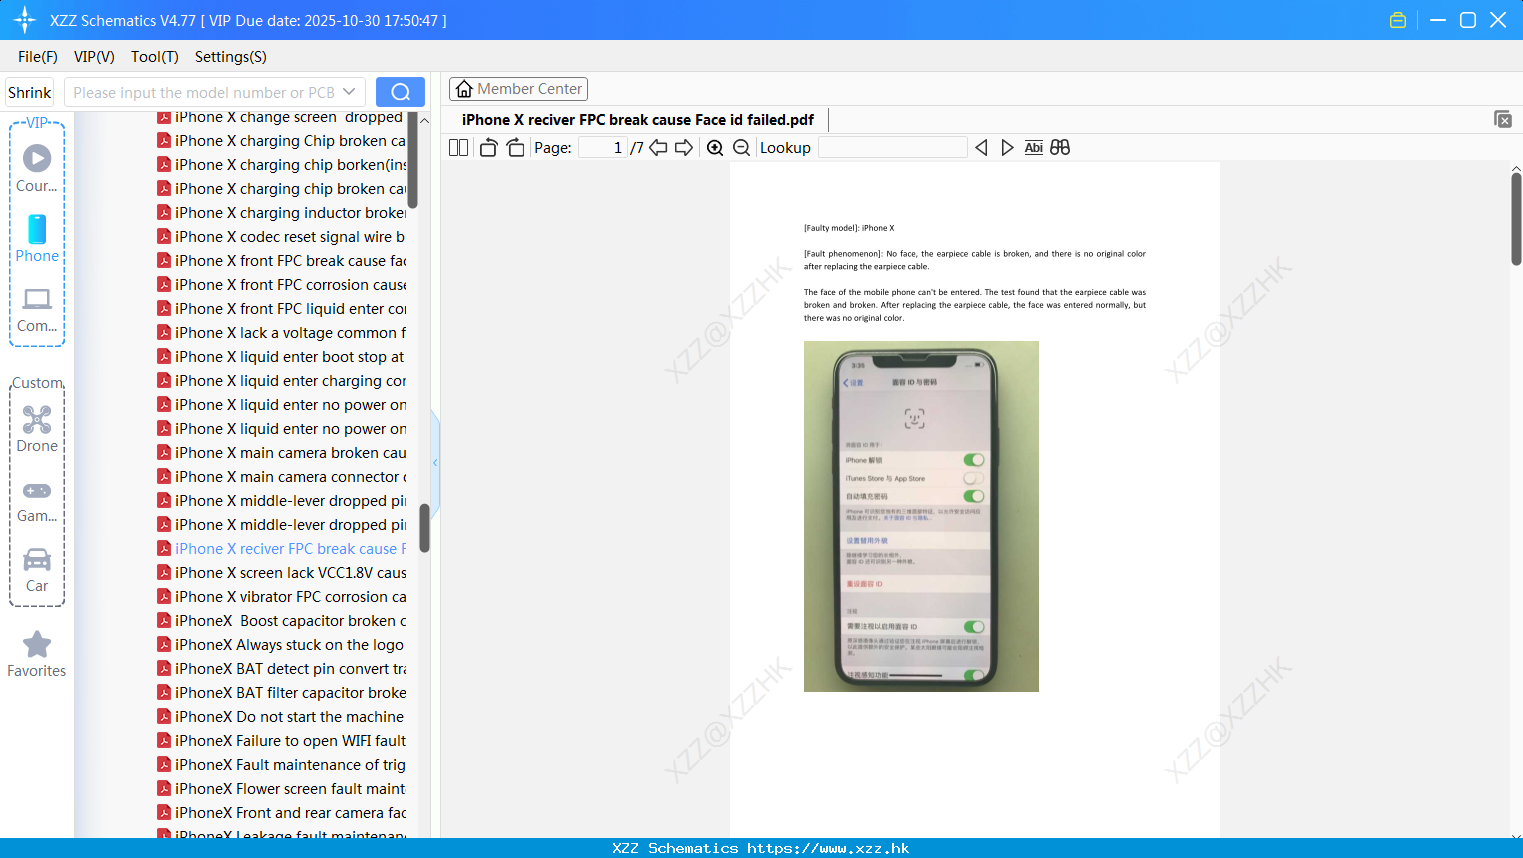This screenshot has height=858, width=1523.
Task: Open the model number dropdown arrow
Action: [349, 92]
